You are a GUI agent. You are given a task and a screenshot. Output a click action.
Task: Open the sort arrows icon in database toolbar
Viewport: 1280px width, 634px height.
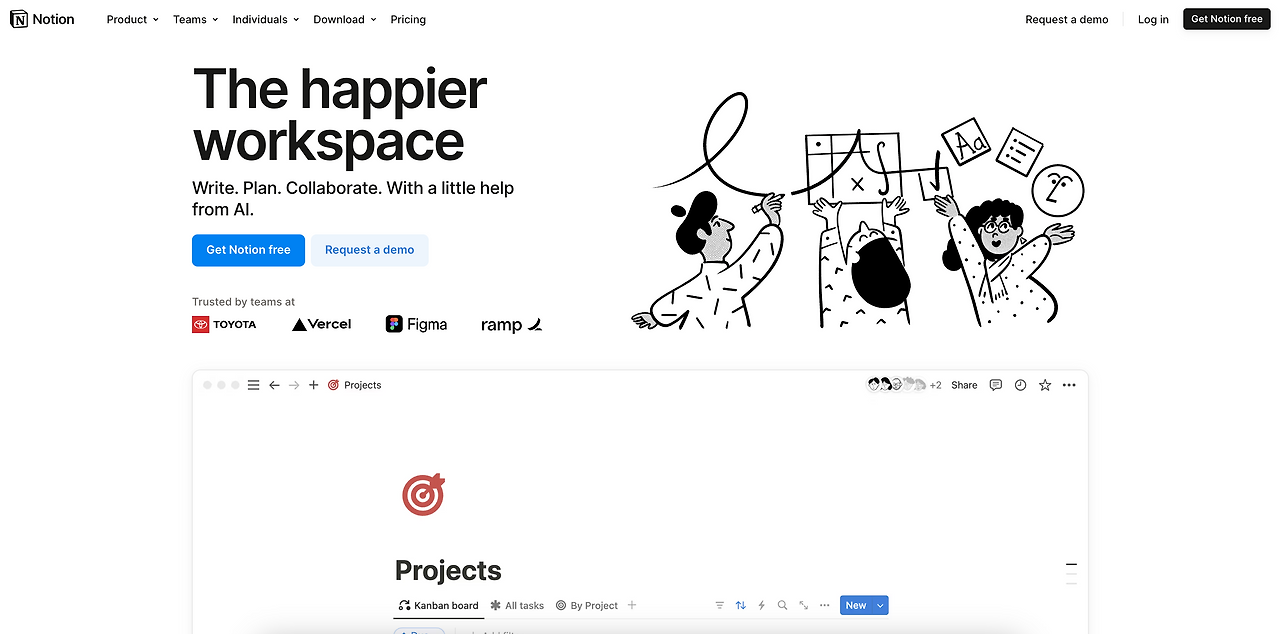click(x=741, y=605)
